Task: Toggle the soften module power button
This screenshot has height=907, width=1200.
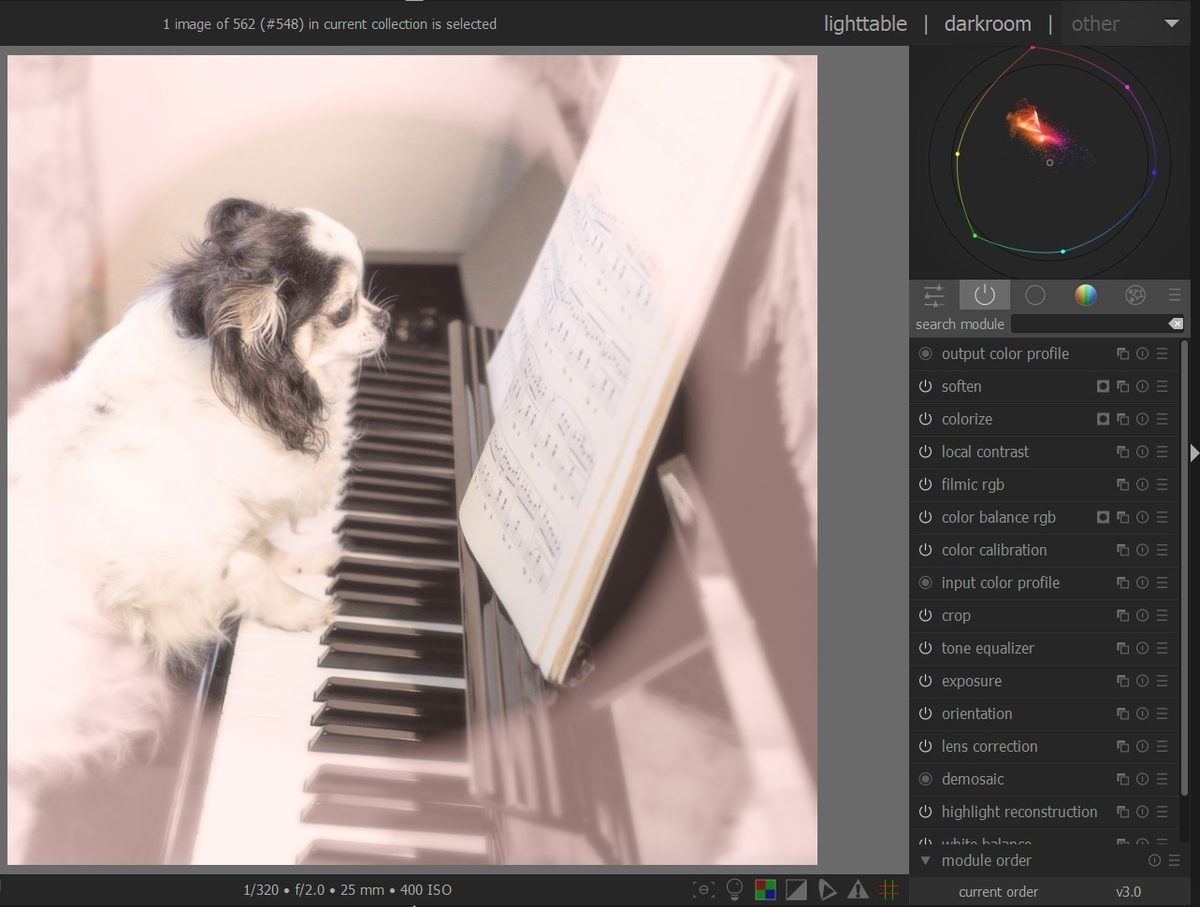Action: coord(925,386)
